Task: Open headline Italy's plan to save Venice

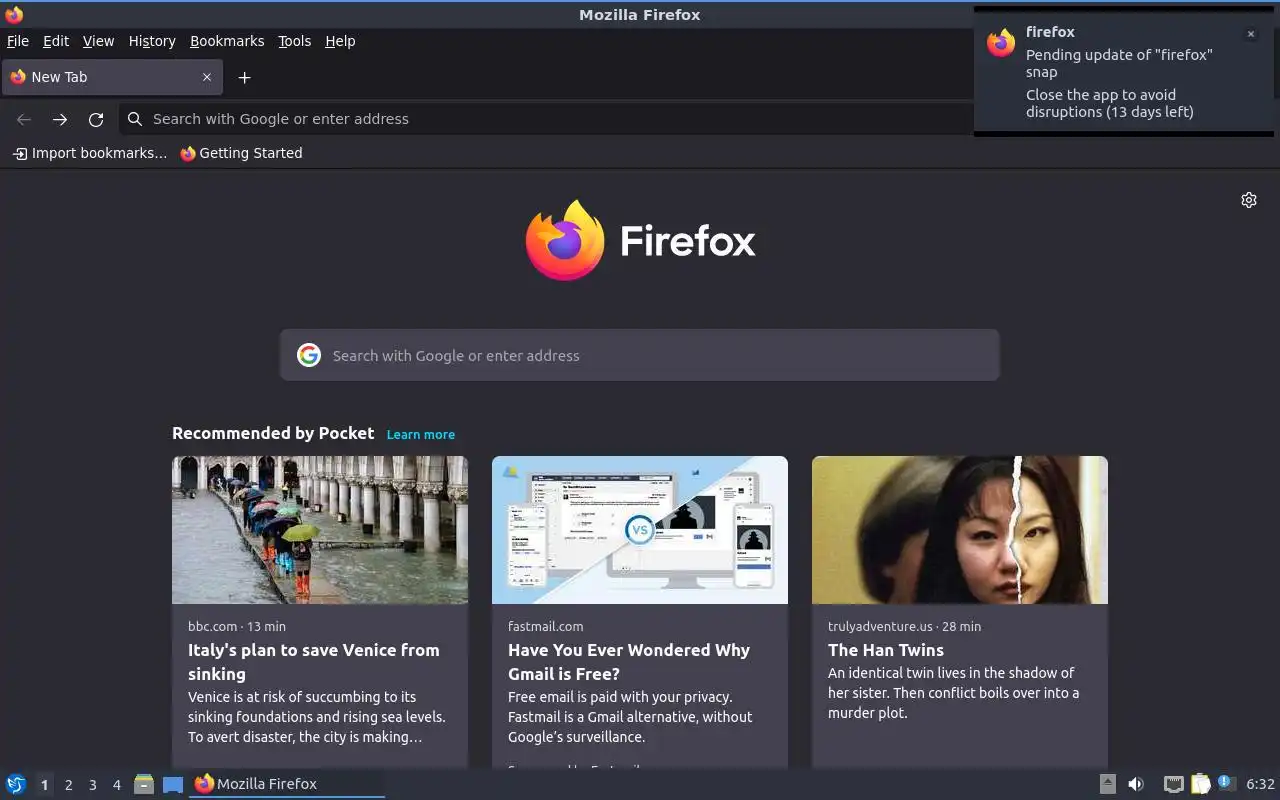Action: tap(314, 662)
